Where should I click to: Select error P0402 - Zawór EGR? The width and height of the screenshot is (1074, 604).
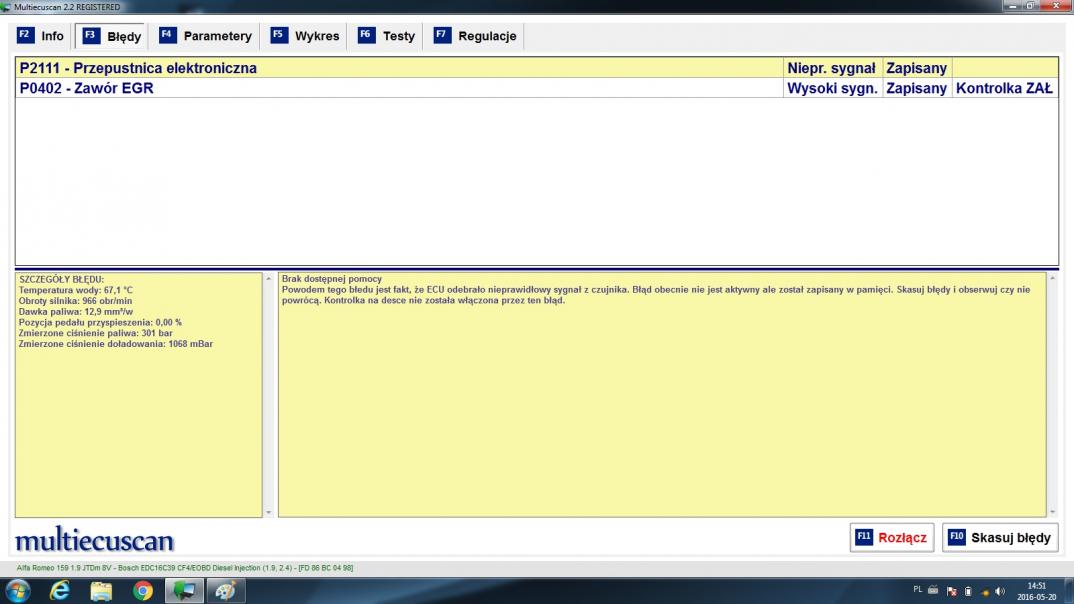[x=399, y=88]
